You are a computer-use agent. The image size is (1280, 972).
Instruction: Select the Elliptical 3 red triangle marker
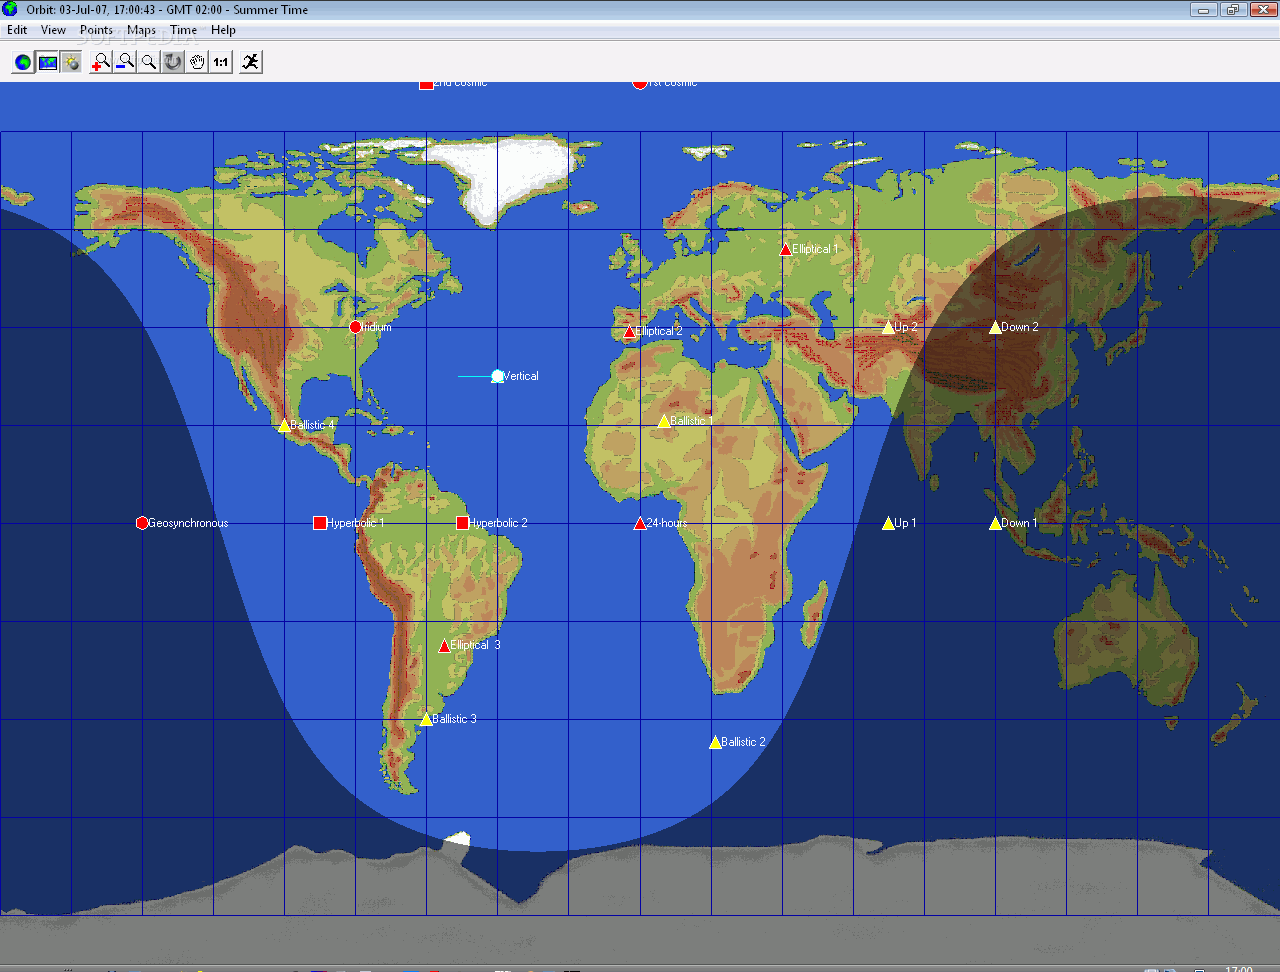(x=445, y=645)
